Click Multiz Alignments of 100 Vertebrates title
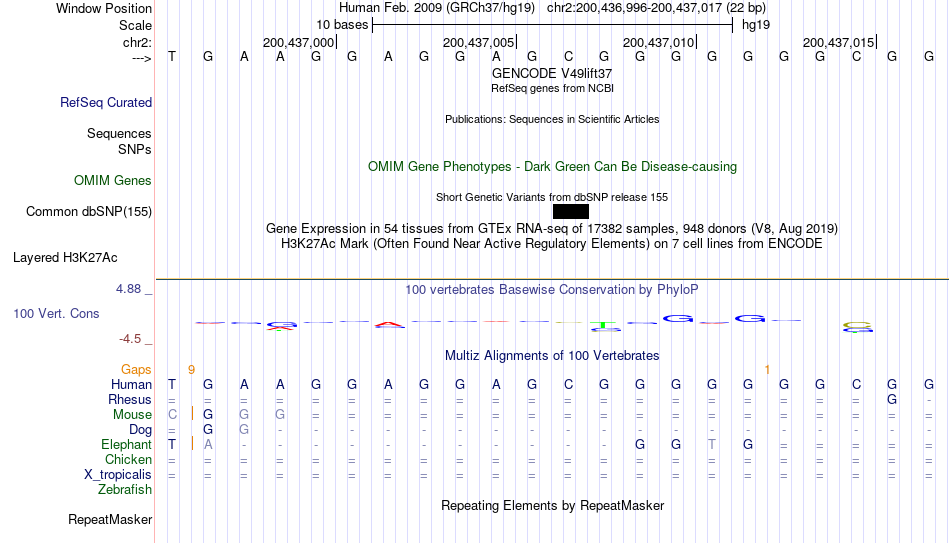The width and height of the screenshot is (950, 543). 552,356
